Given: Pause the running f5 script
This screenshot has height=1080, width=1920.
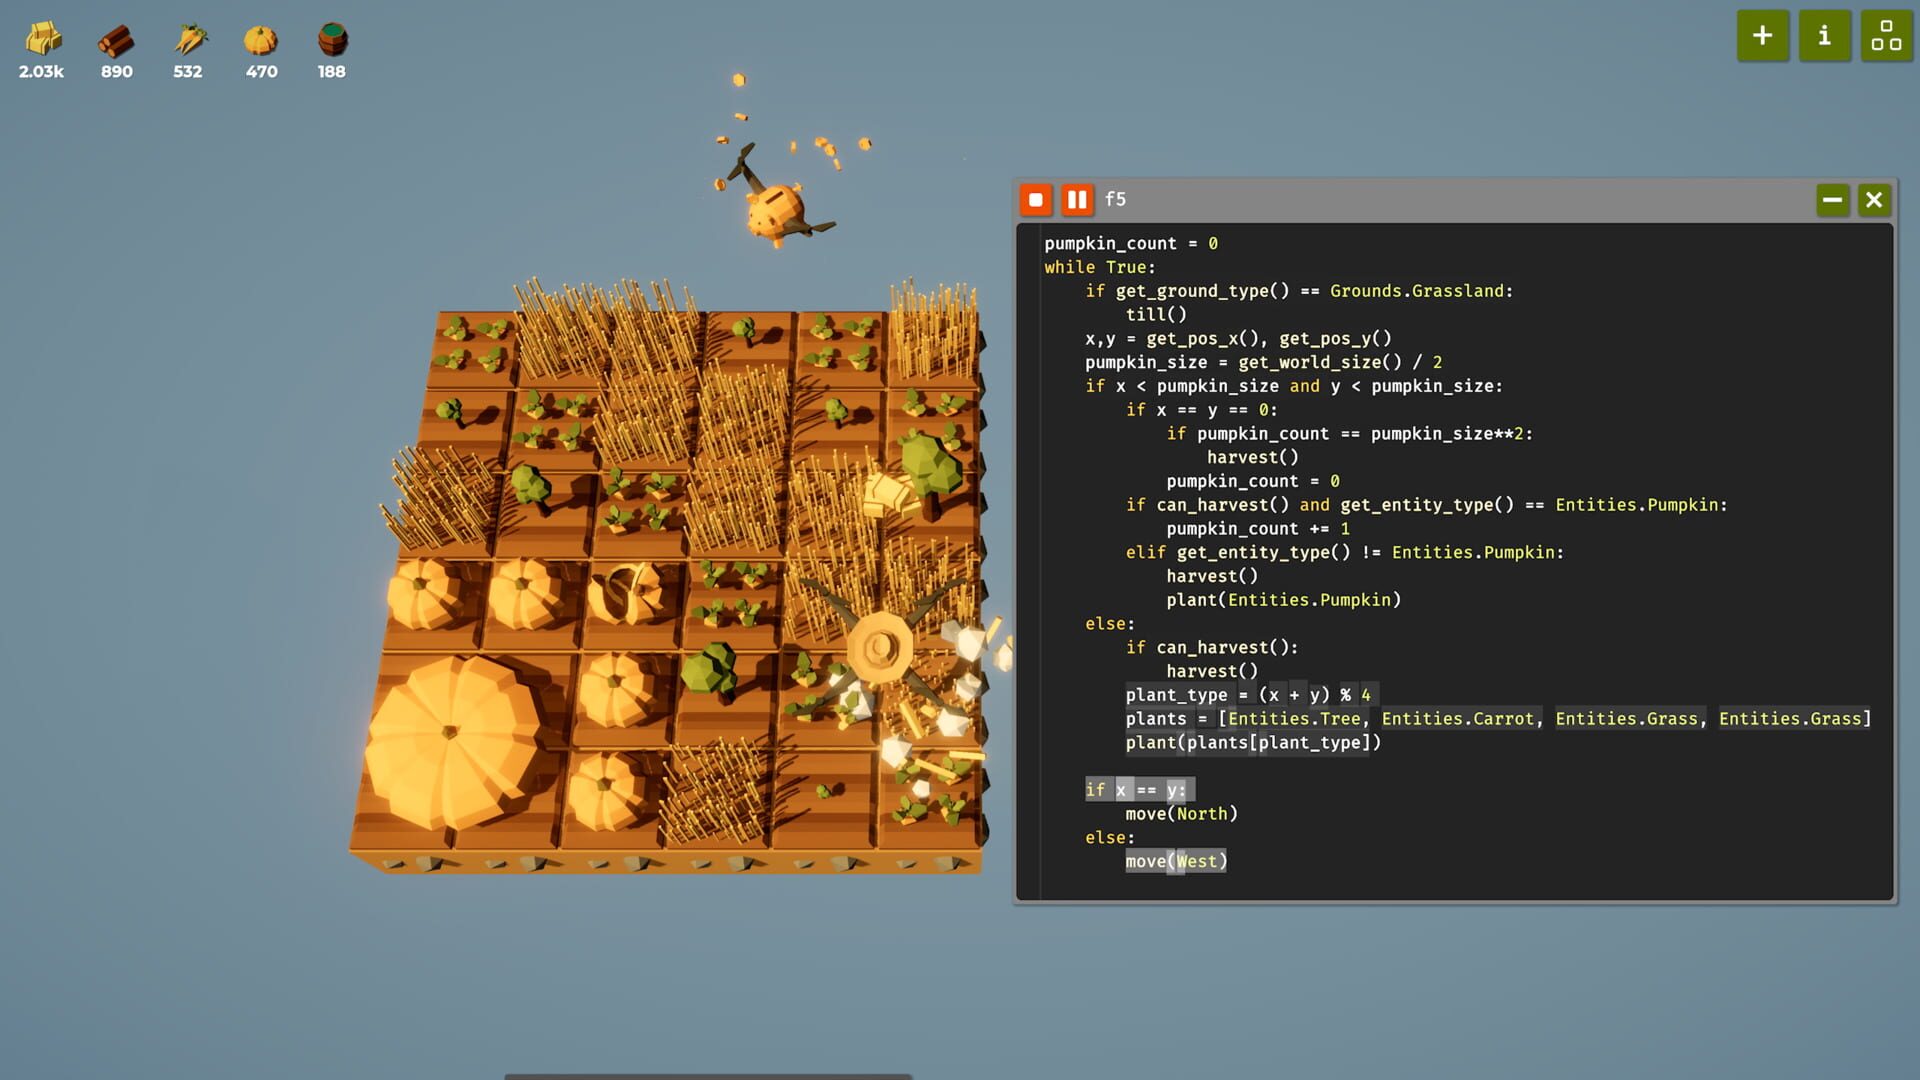Looking at the screenshot, I should tap(1077, 199).
